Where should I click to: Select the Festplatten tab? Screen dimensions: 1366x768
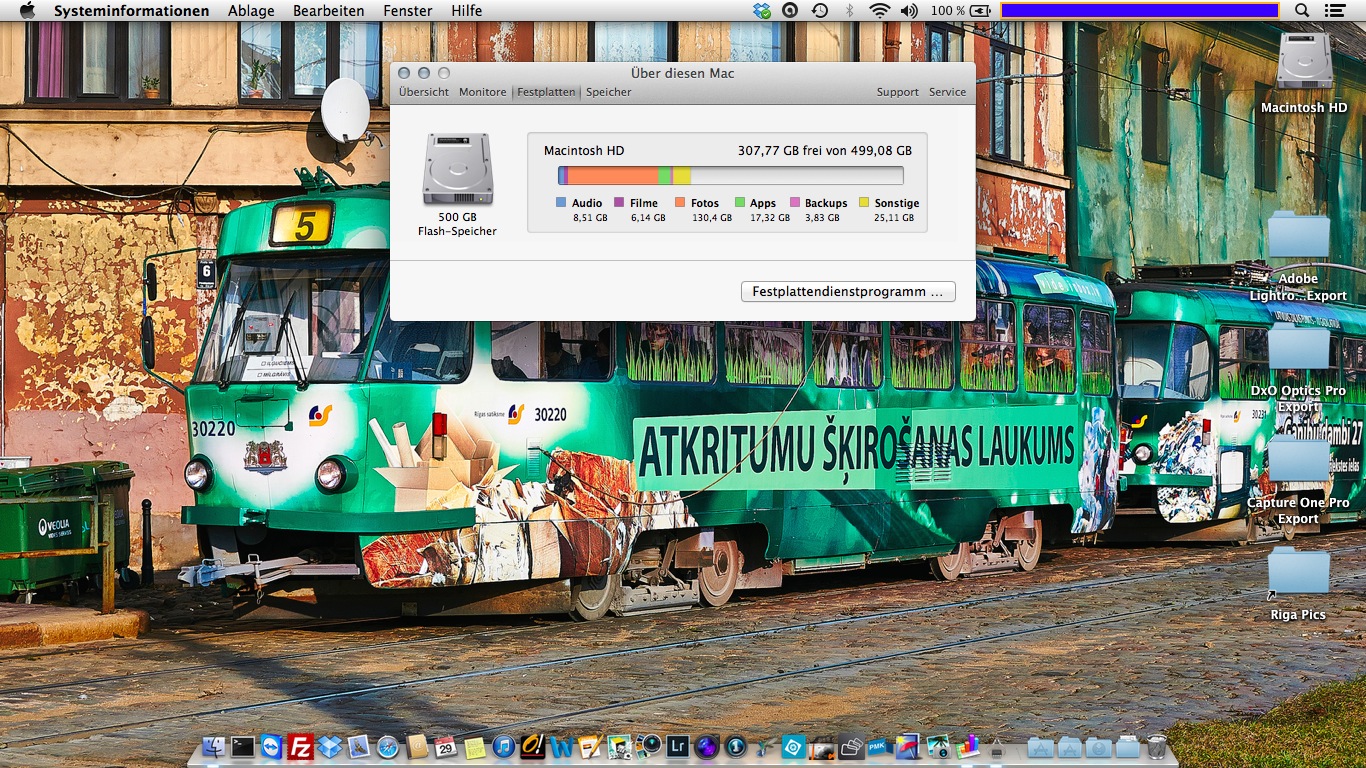(546, 92)
